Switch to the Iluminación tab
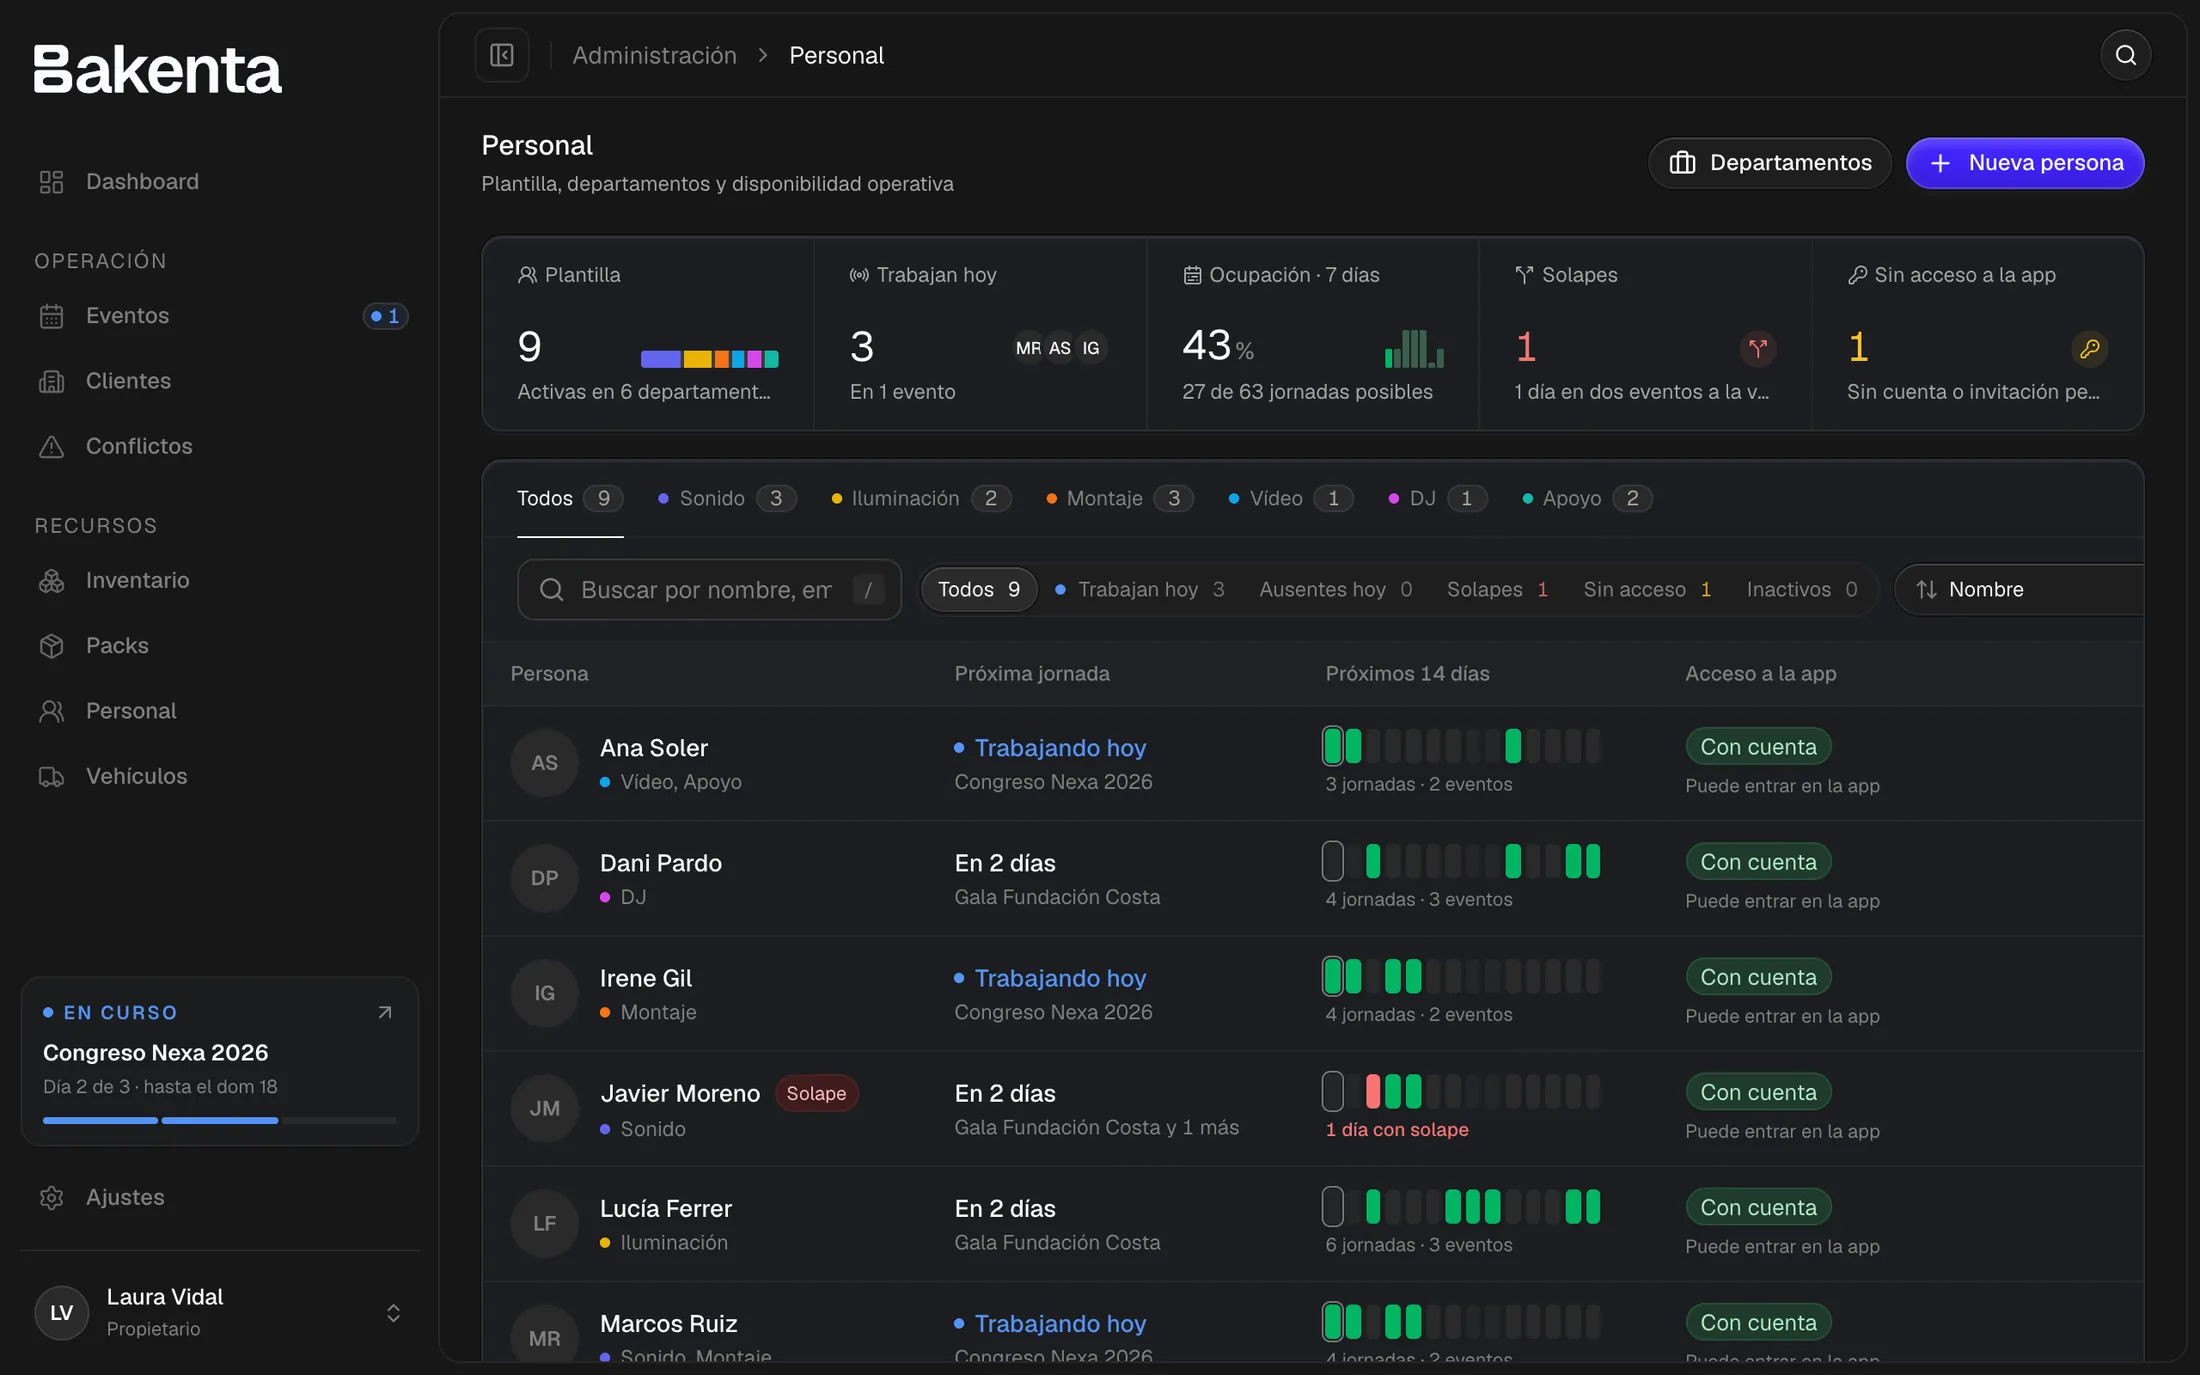The height and width of the screenshot is (1375, 2200). [x=920, y=498]
